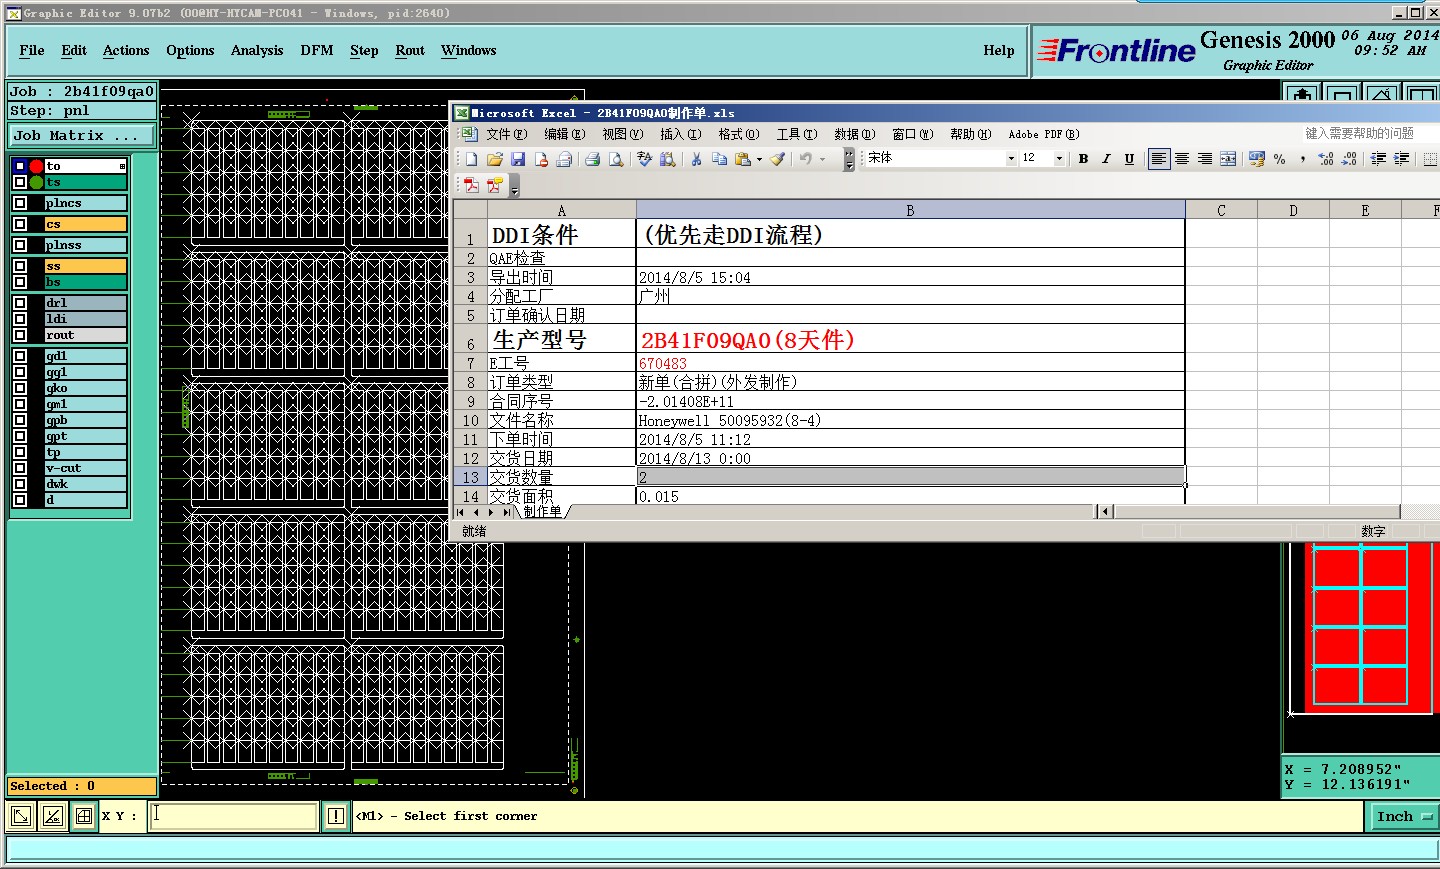Toggle the 'rout' layer checkbox
The image size is (1440, 869).
point(20,335)
